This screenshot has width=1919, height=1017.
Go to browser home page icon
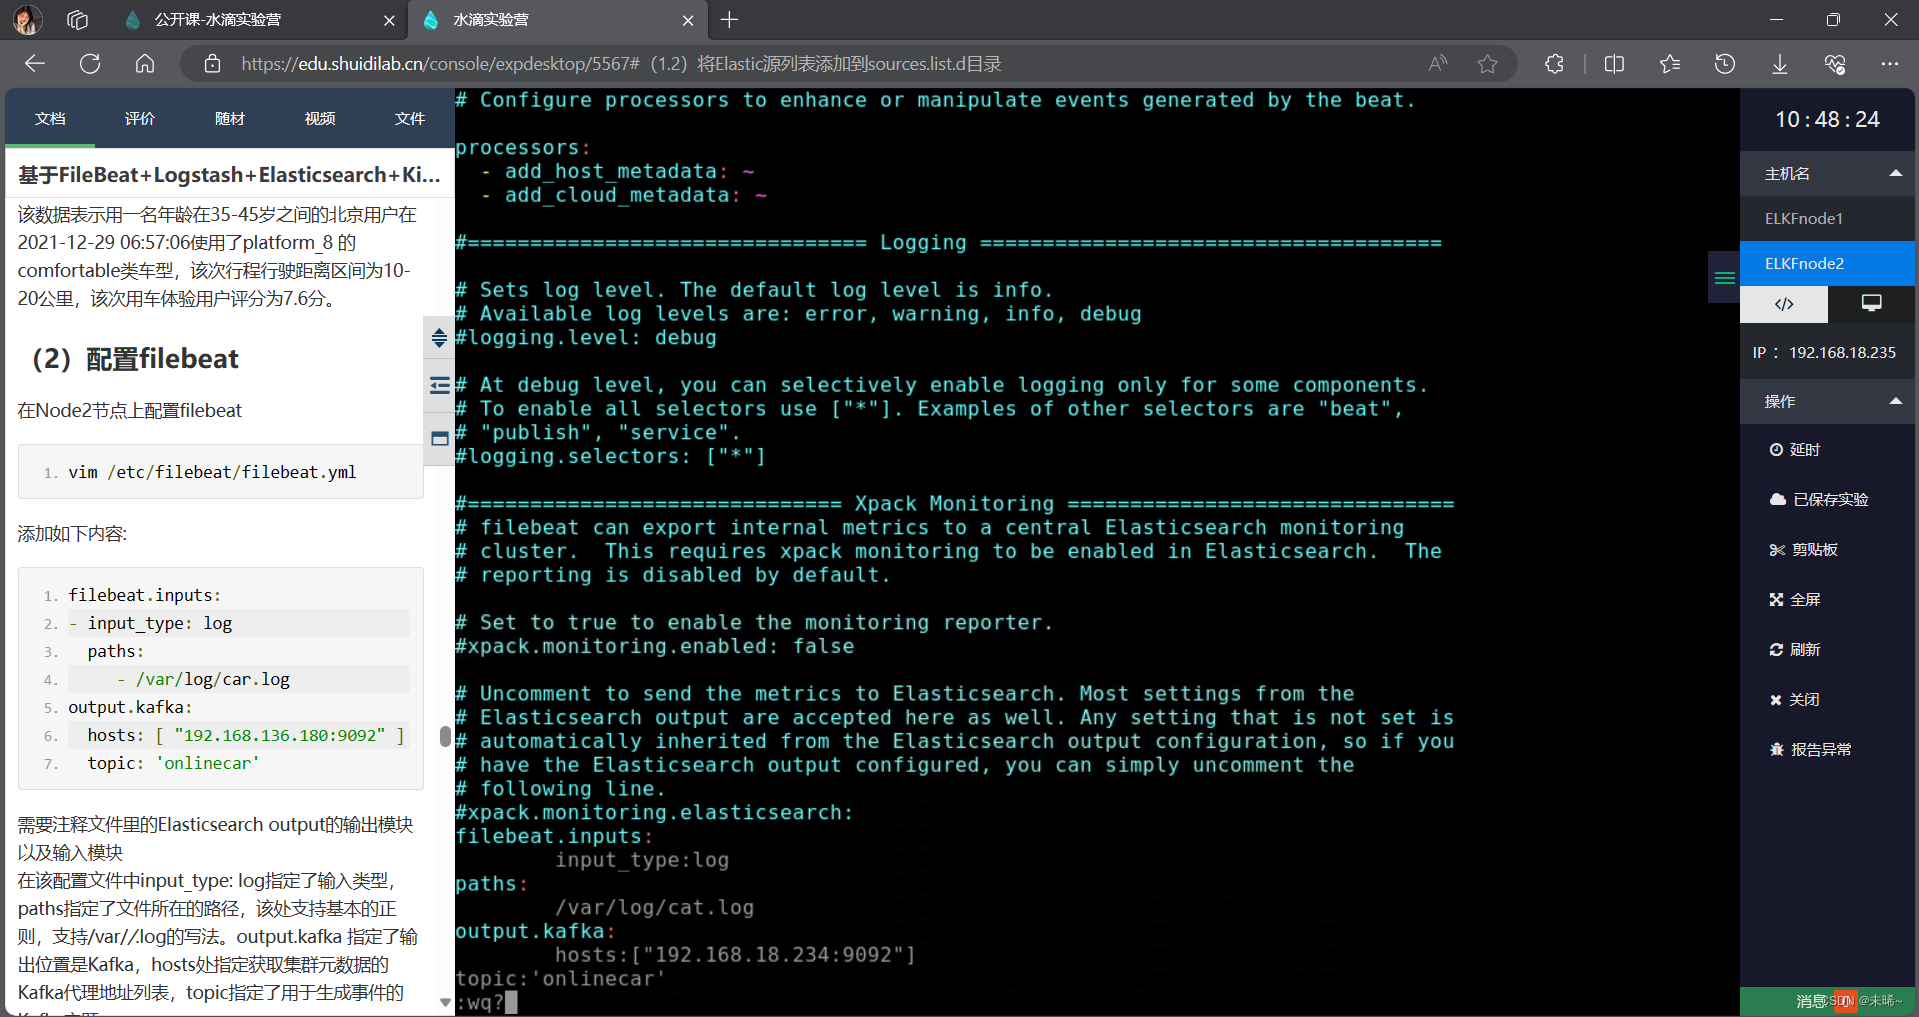coord(145,64)
